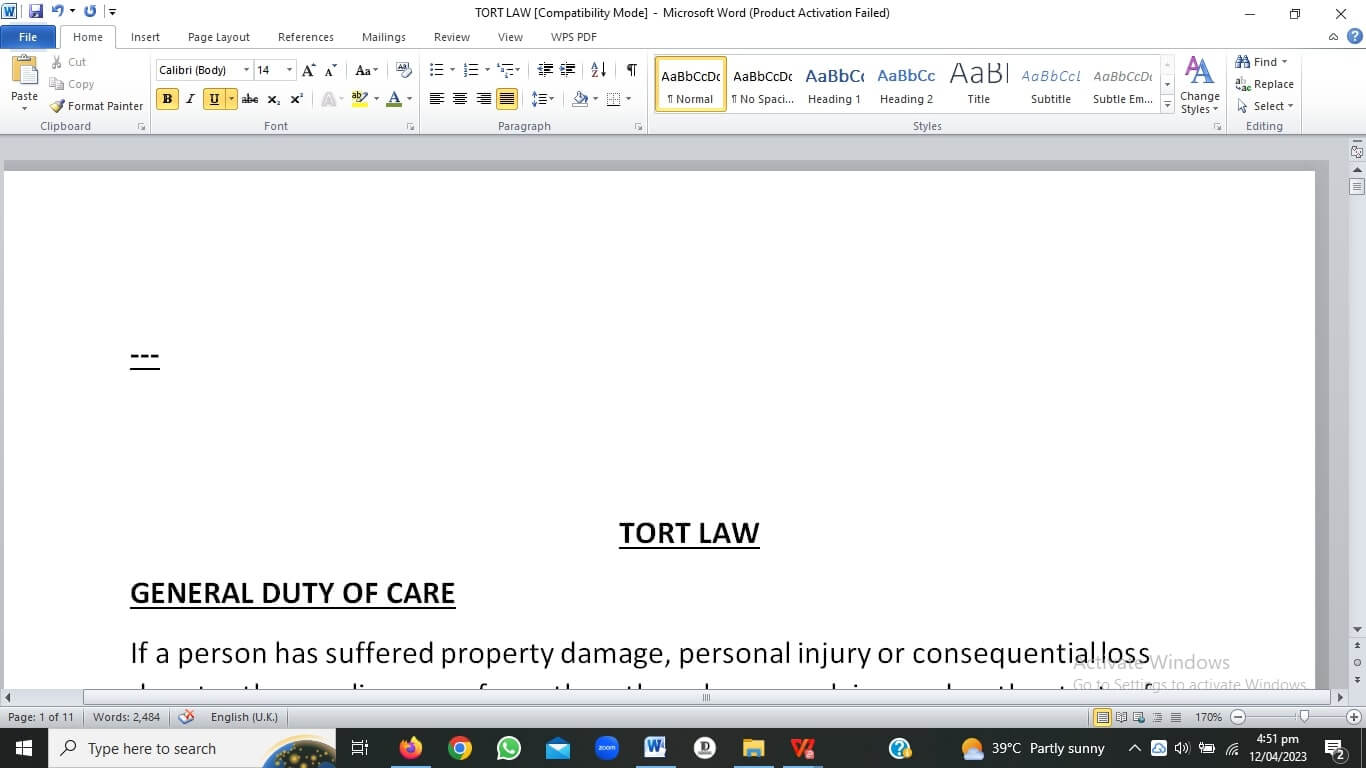Open the Change Styles dropdown

point(1199,85)
